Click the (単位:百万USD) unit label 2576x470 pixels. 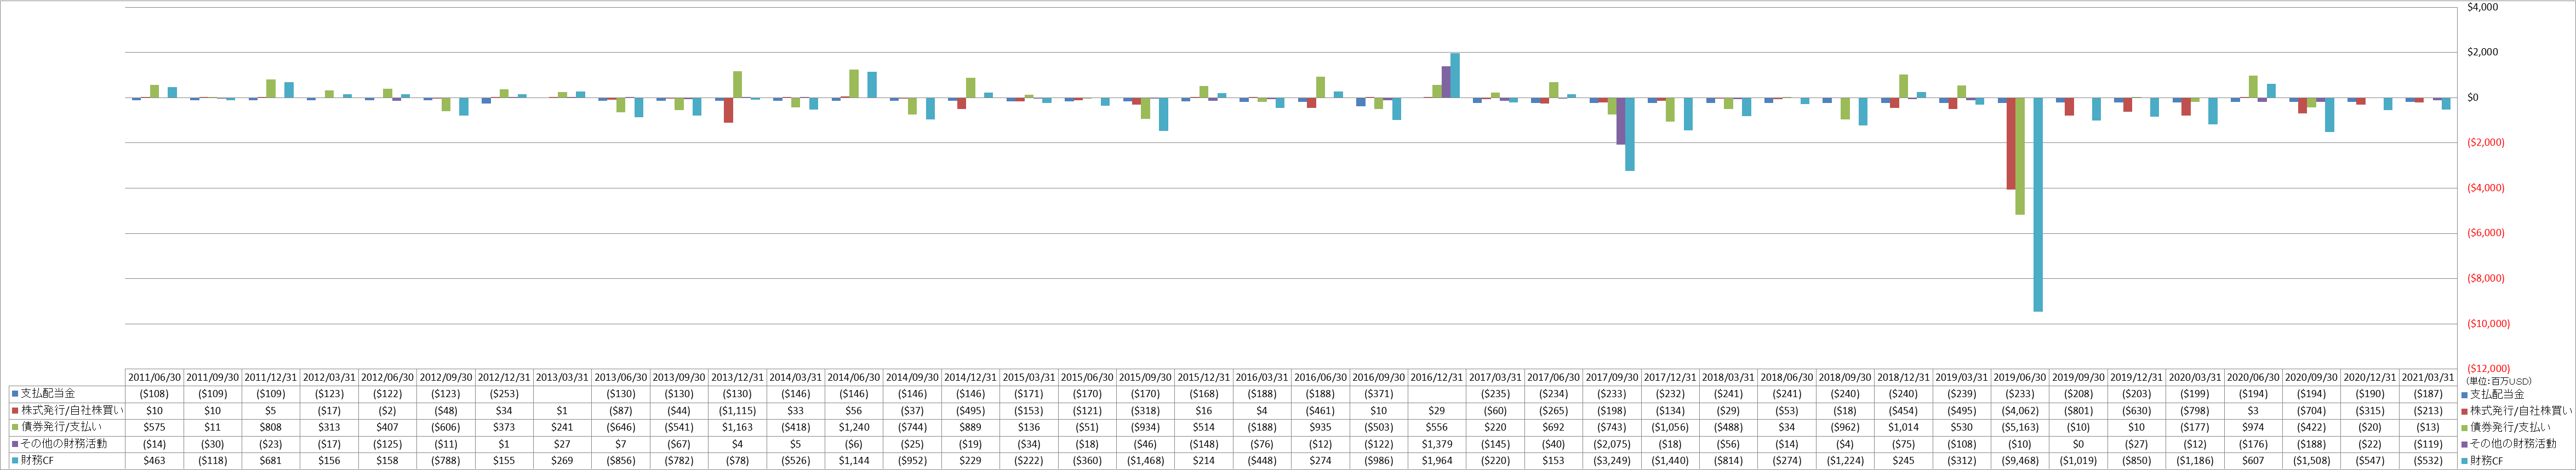pyautogui.click(x=2498, y=381)
